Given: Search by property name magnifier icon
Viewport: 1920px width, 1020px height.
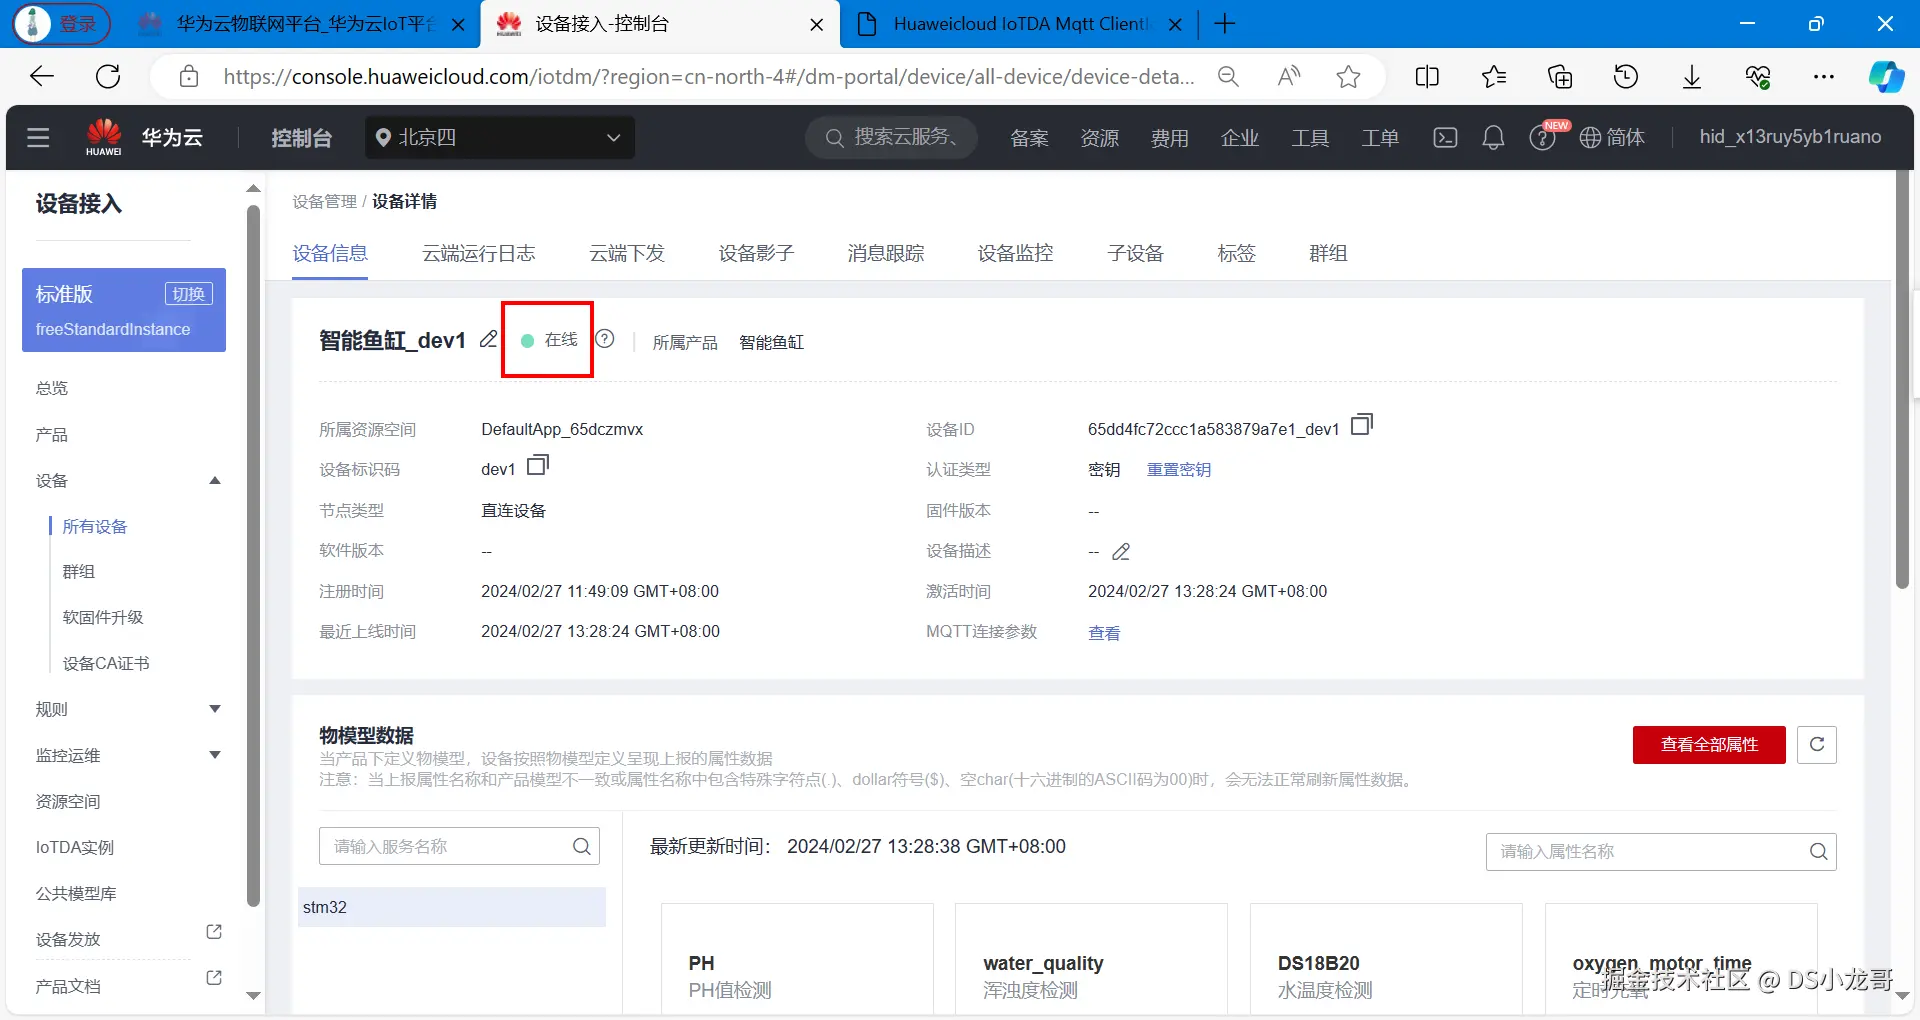Looking at the screenshot, I should pos(1819,852).
